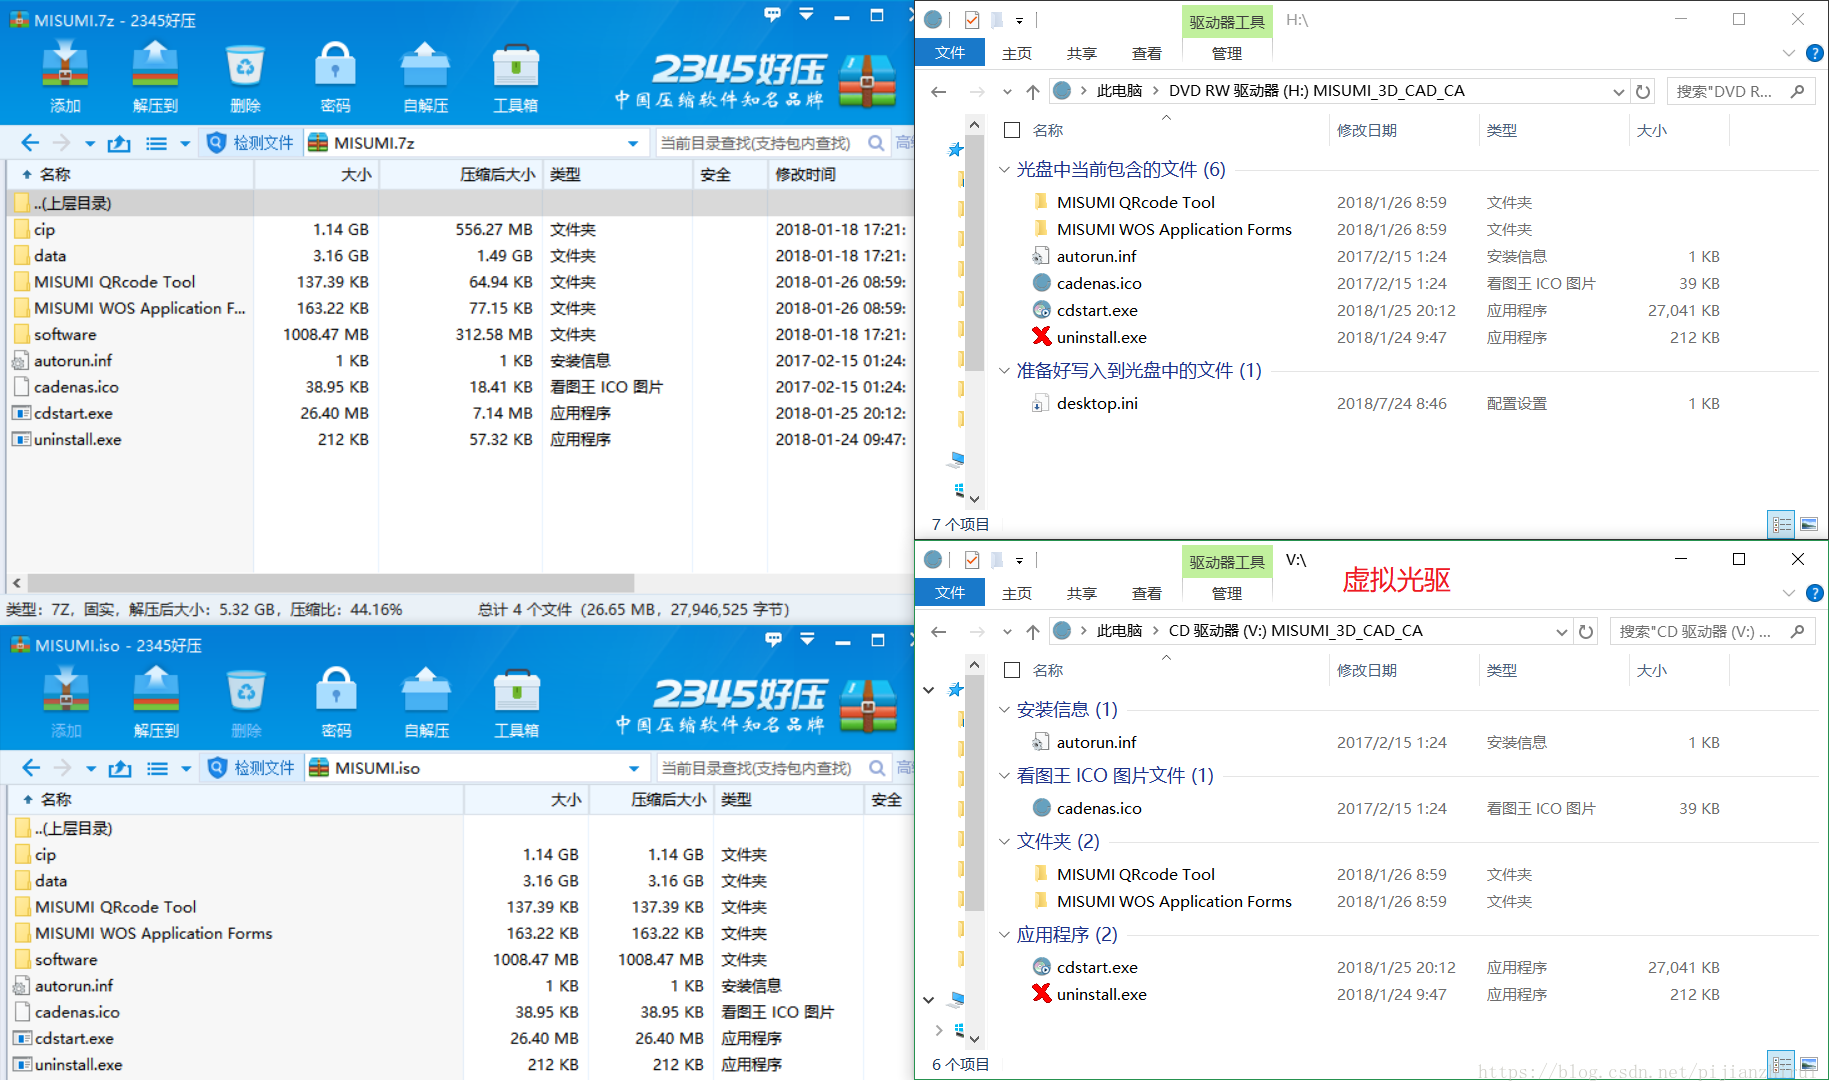1829x1092 pixels.
Task: Sort by 压缩后大小 column in MISUMI.7z window
Action: 462,174
